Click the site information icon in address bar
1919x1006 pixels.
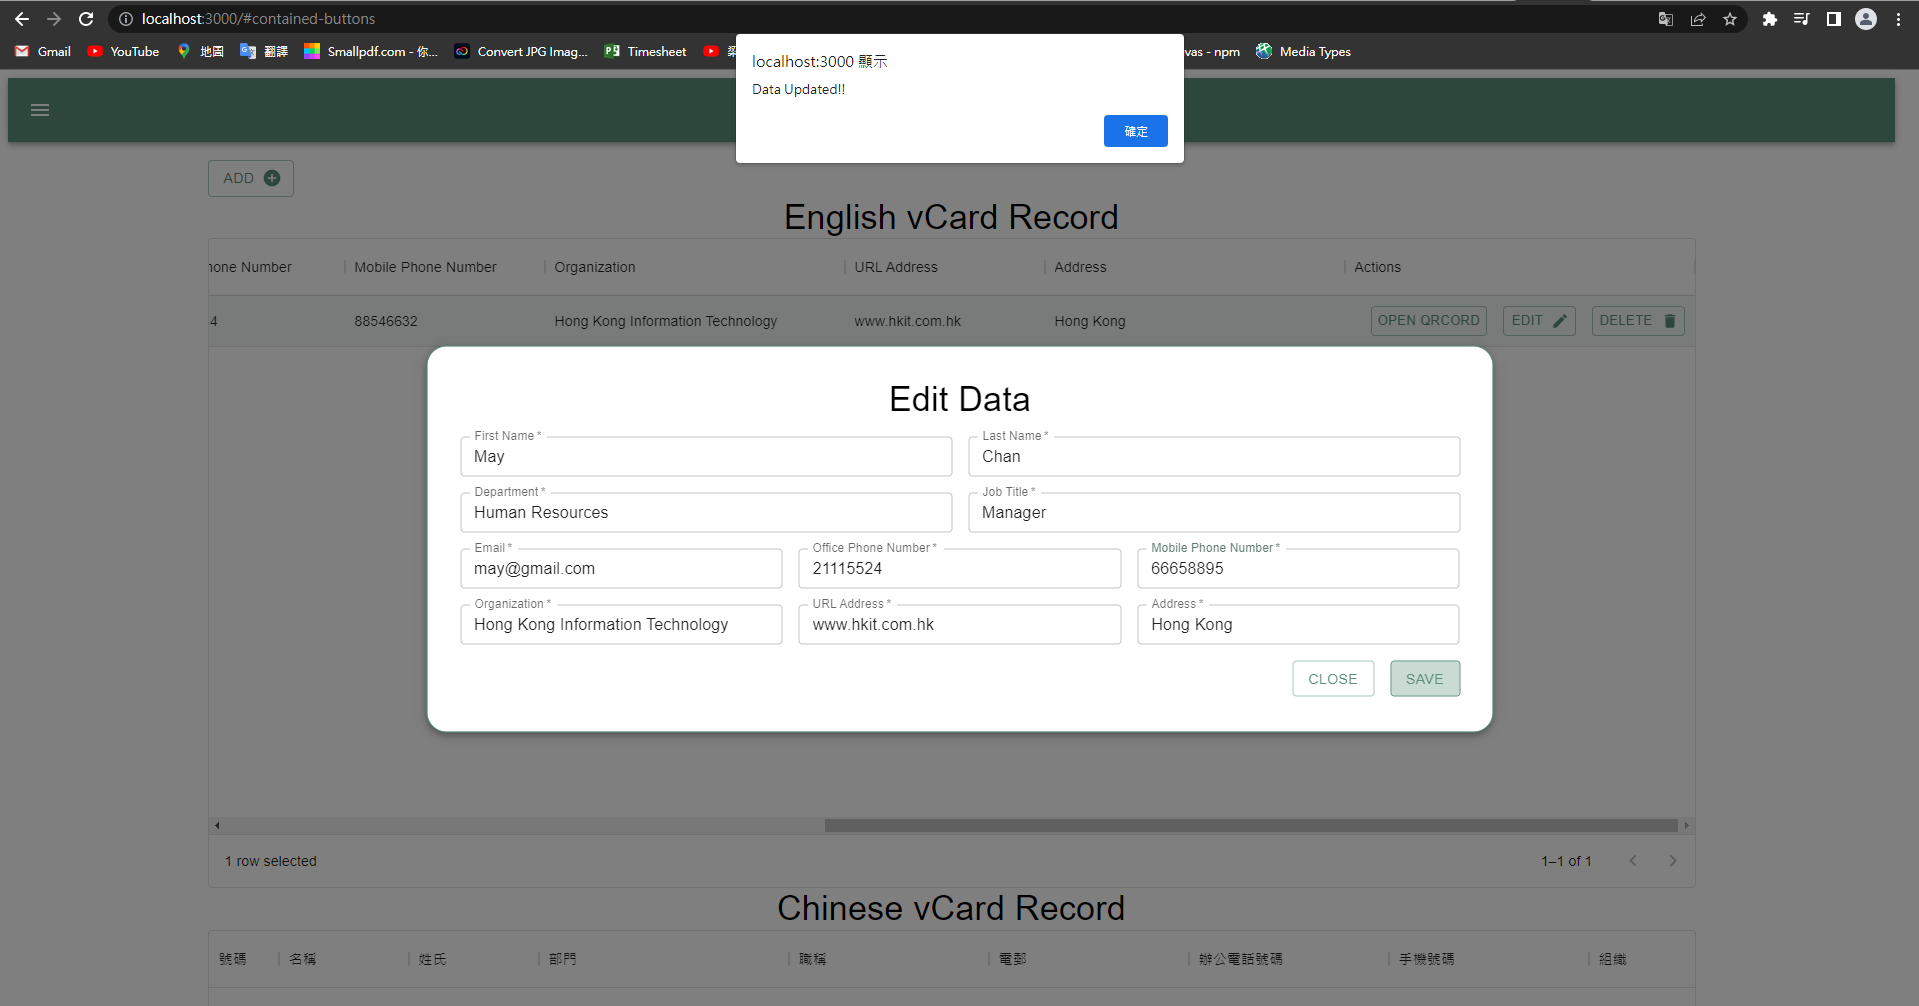click(x=126, y=19)
